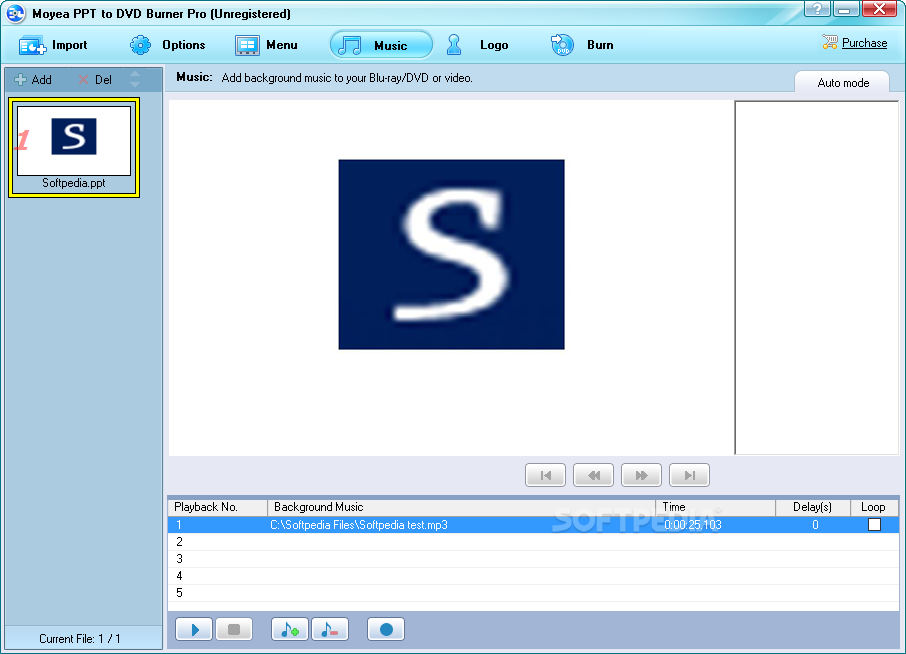Jump to last slide button
The height and width of the screenshot is (654, 906).
coord(689,475)
